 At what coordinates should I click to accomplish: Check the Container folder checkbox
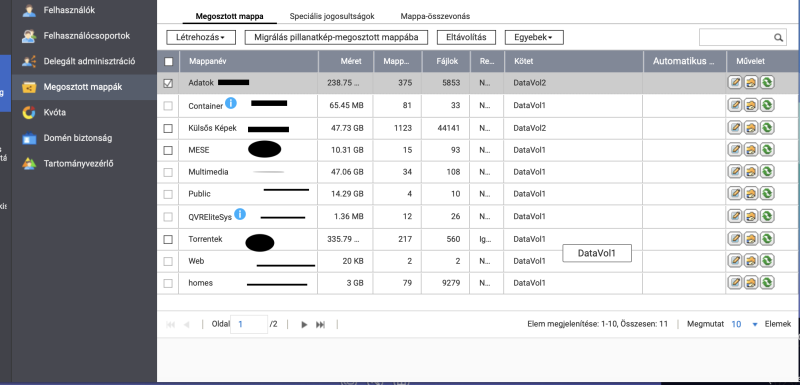(x=168, y=106)
